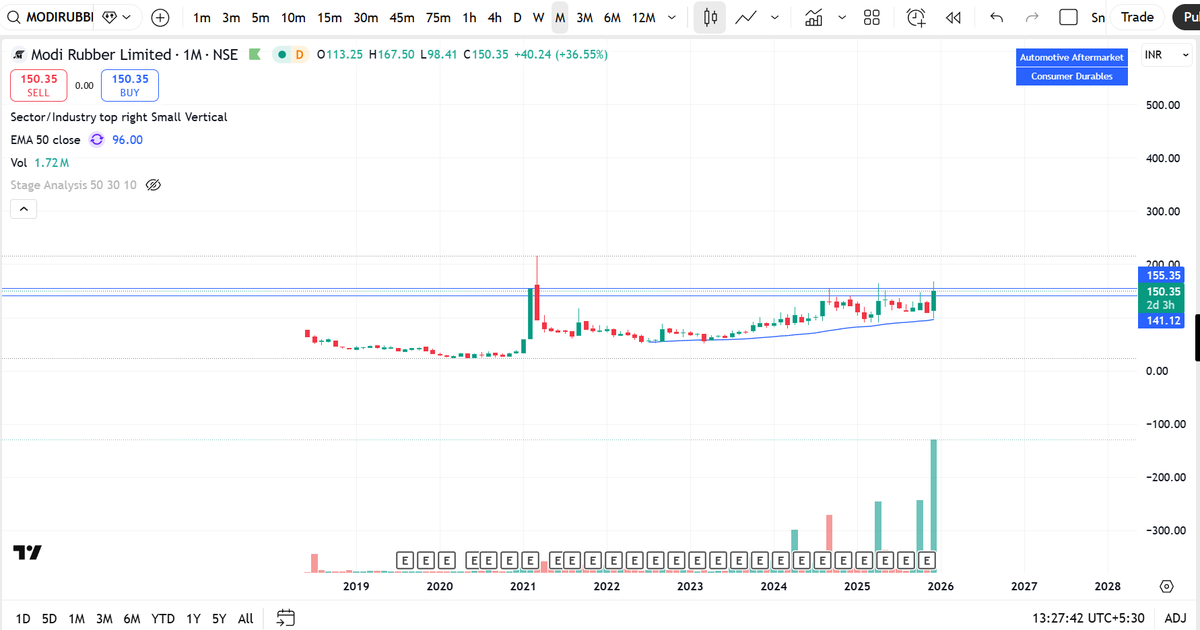
Task: Click the EMA value 96.00
Action: click(127, 140)
